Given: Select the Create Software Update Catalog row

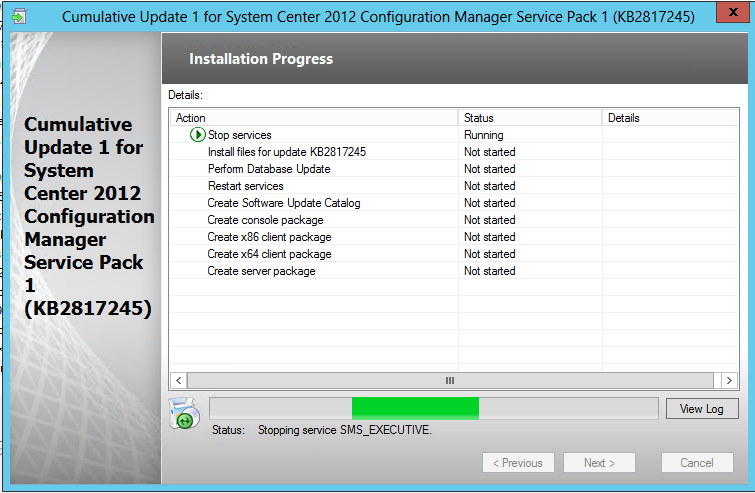Looking at the screenshot, I should click(x=454, y=203).
